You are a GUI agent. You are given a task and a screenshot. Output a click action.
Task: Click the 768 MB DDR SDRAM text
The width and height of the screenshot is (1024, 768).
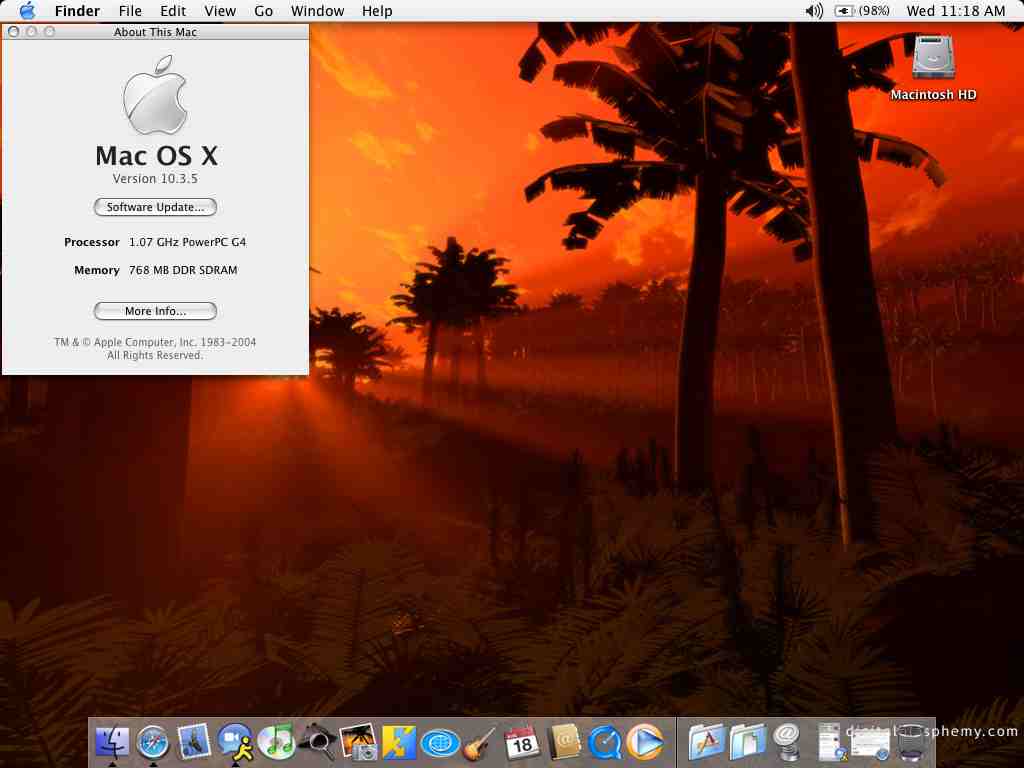(x=183, y=270)
